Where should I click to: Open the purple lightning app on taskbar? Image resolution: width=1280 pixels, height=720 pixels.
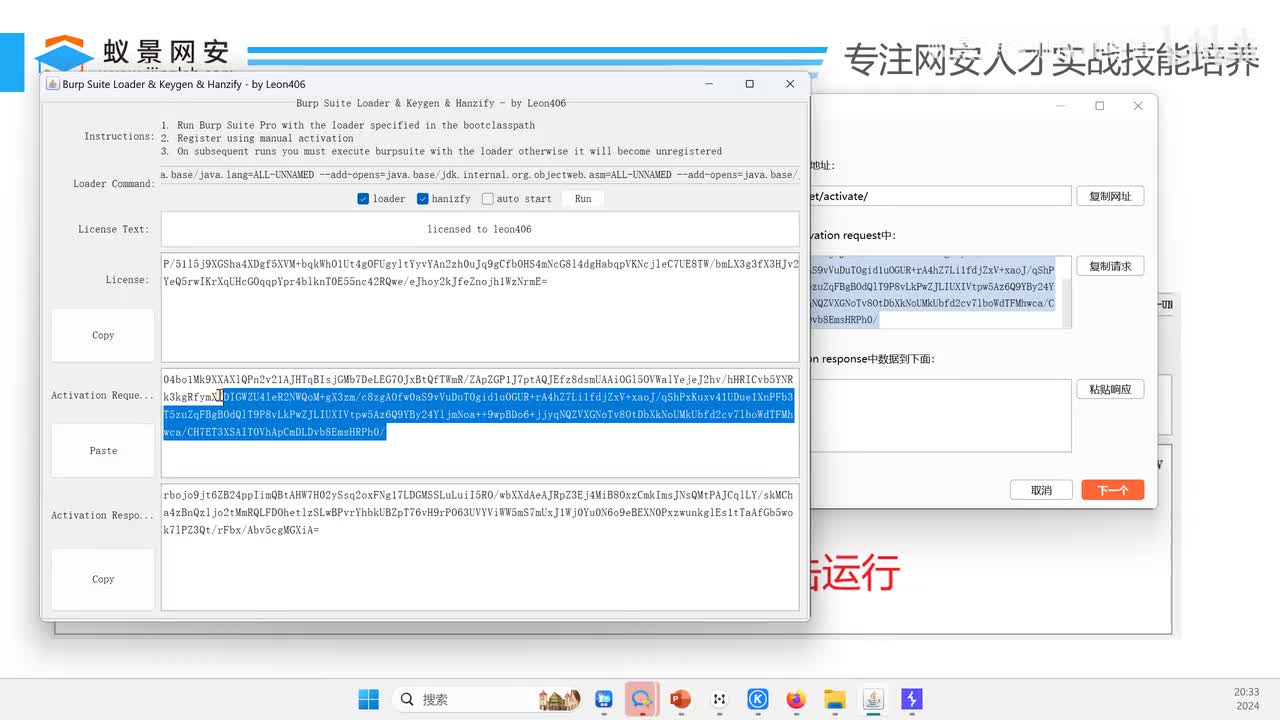point(912,699)
